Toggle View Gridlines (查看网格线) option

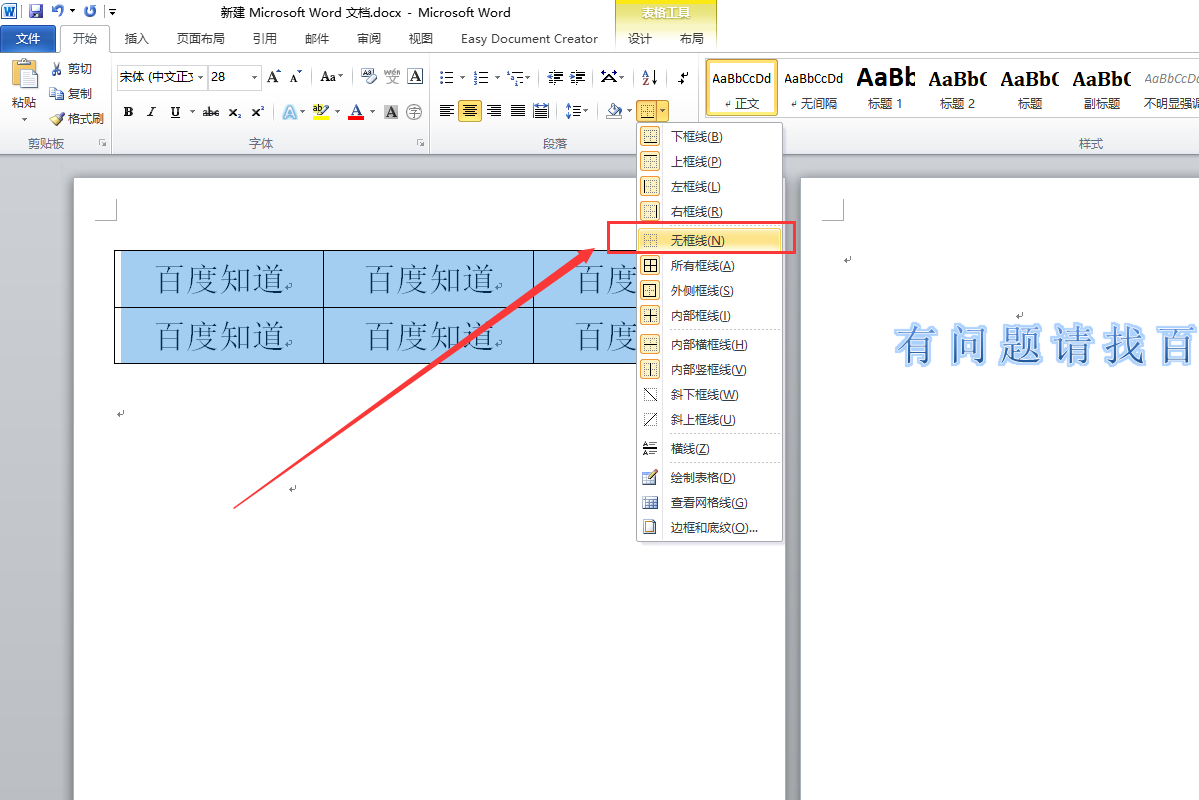coord(709,502)
